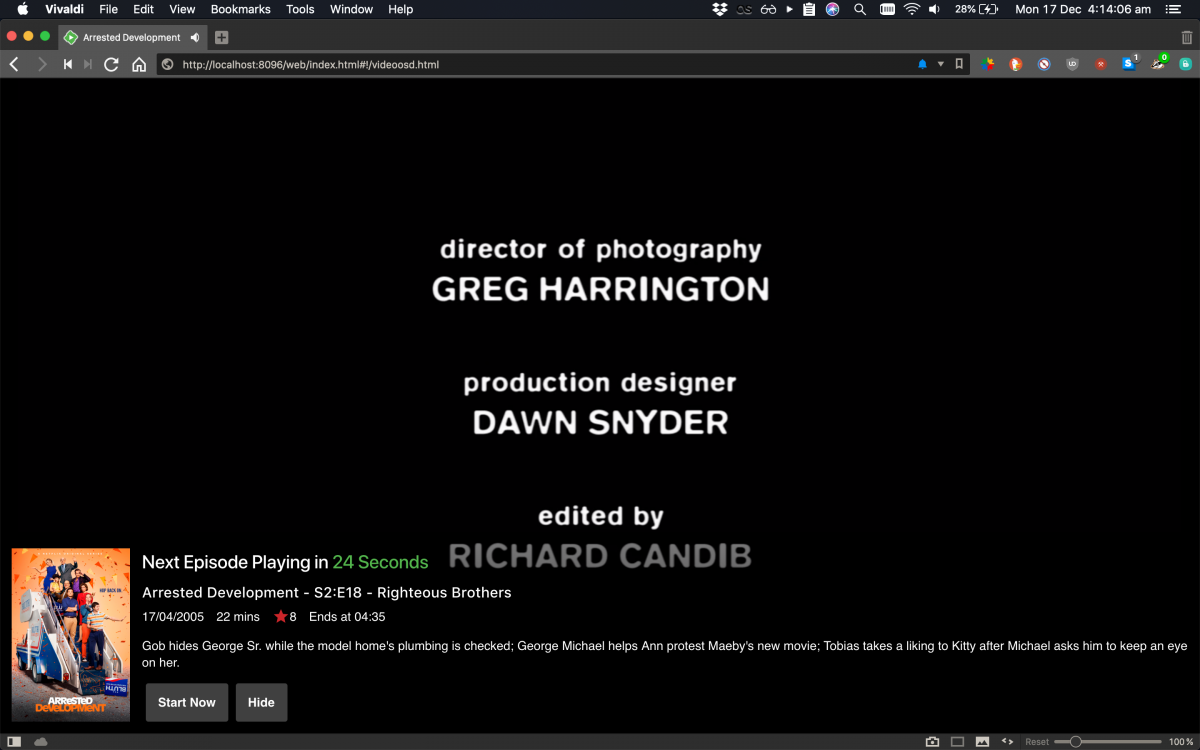Open the closed tabs trash can

(x=1187, y=37)
